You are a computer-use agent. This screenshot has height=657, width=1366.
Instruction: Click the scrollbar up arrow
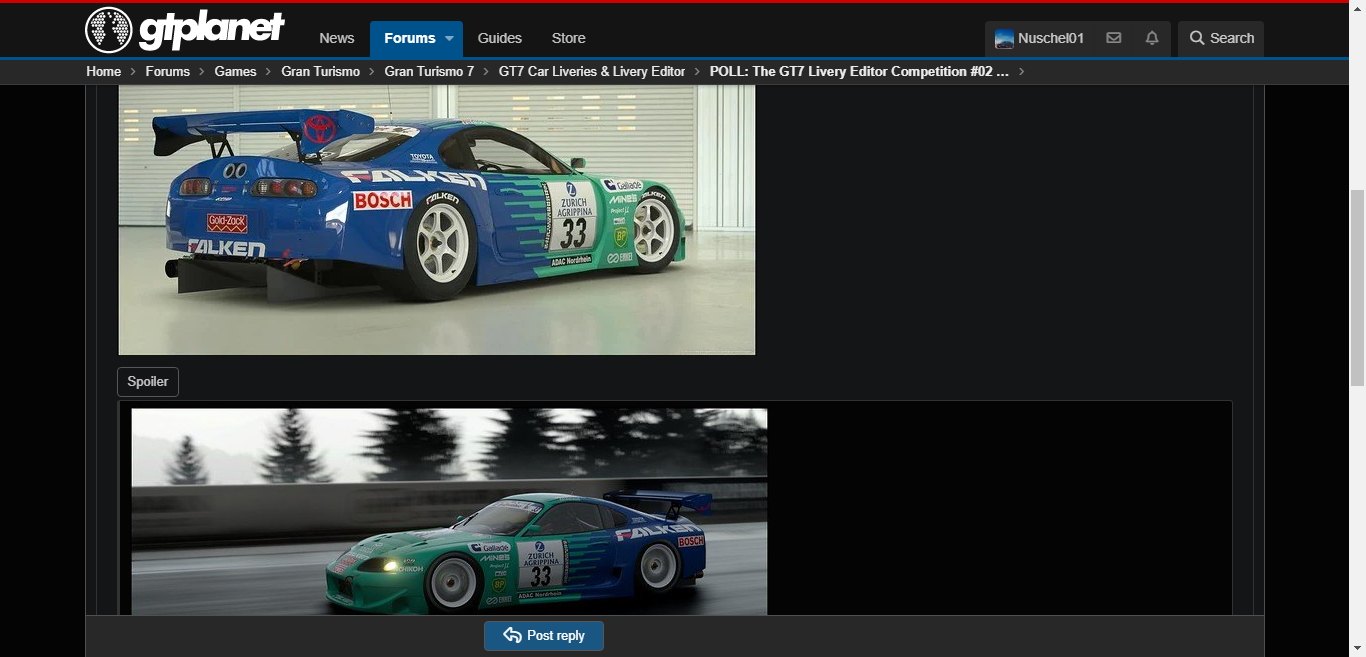coord(1357,8)
